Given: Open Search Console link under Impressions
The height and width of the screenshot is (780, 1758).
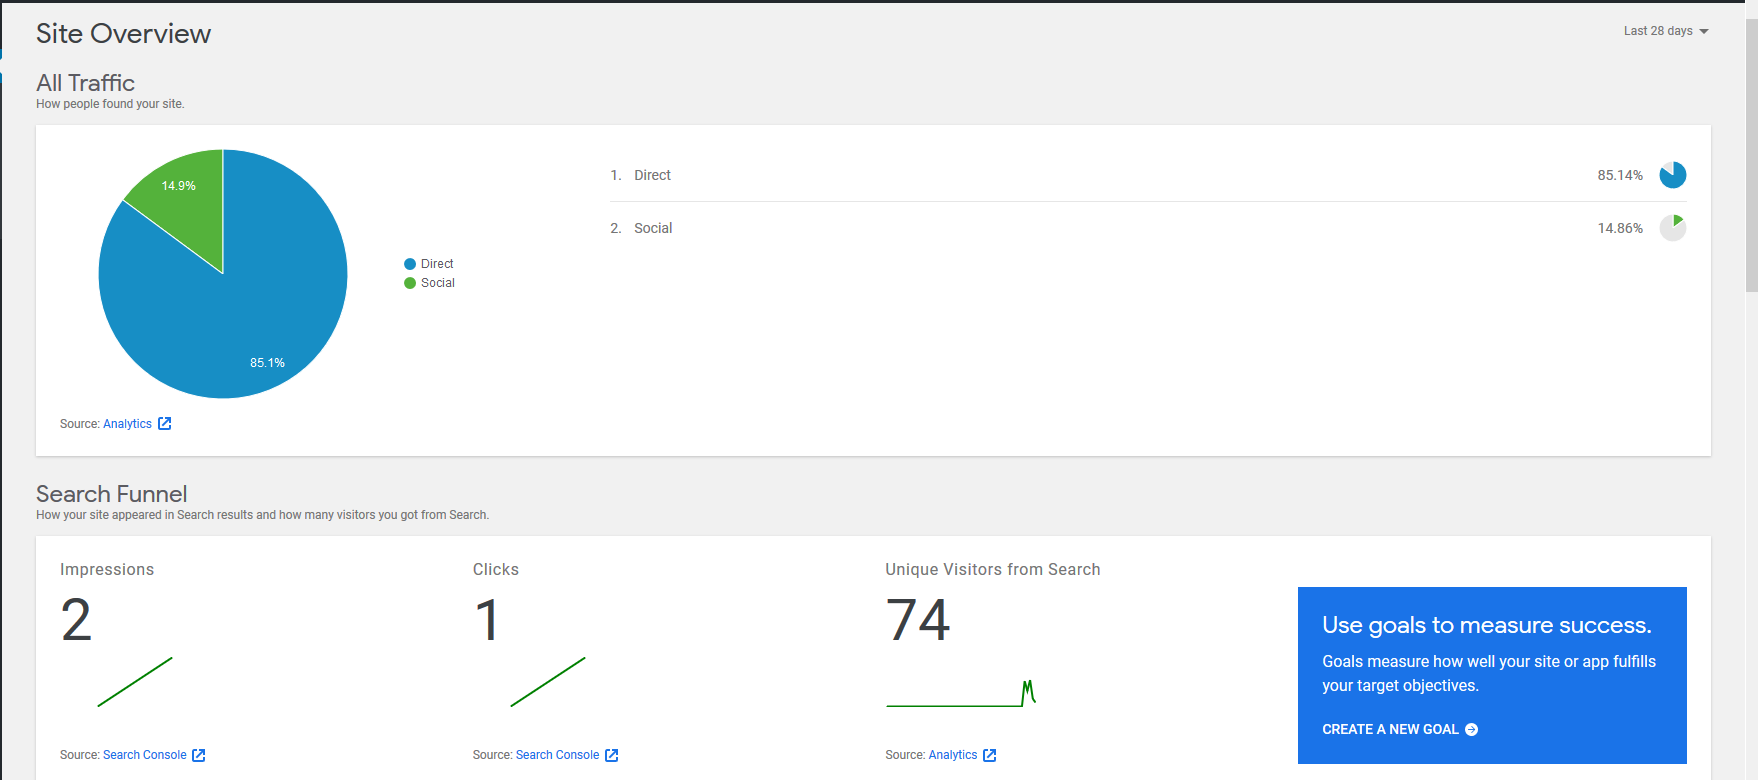Looking at the screenshot, I should [x=144, y=755].
